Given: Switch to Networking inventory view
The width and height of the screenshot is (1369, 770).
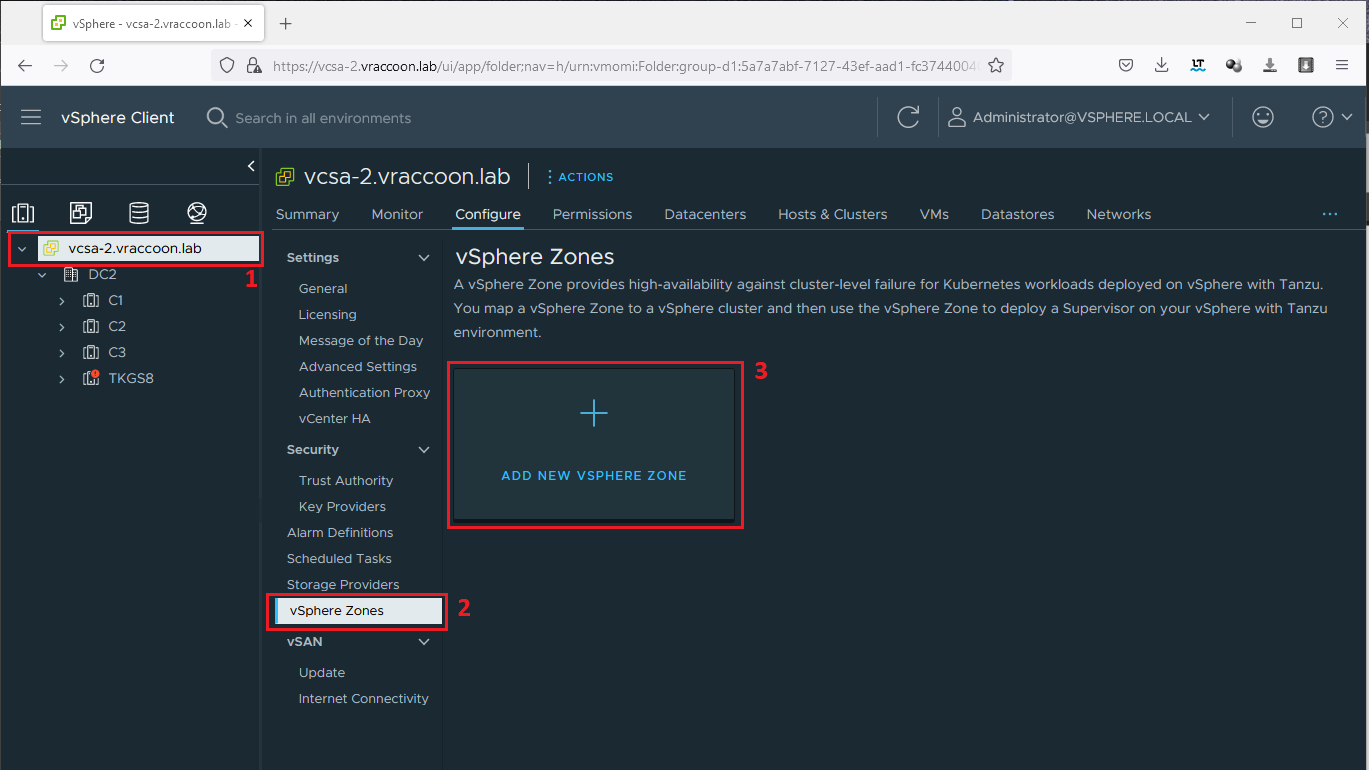Looking at the screenshot, I should click(197, 213).
